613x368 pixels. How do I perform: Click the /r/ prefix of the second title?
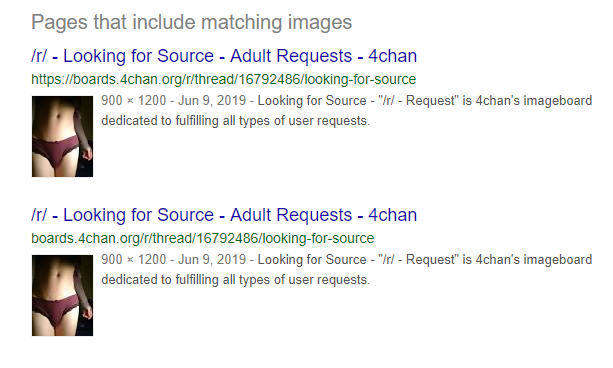coord(39,215)
